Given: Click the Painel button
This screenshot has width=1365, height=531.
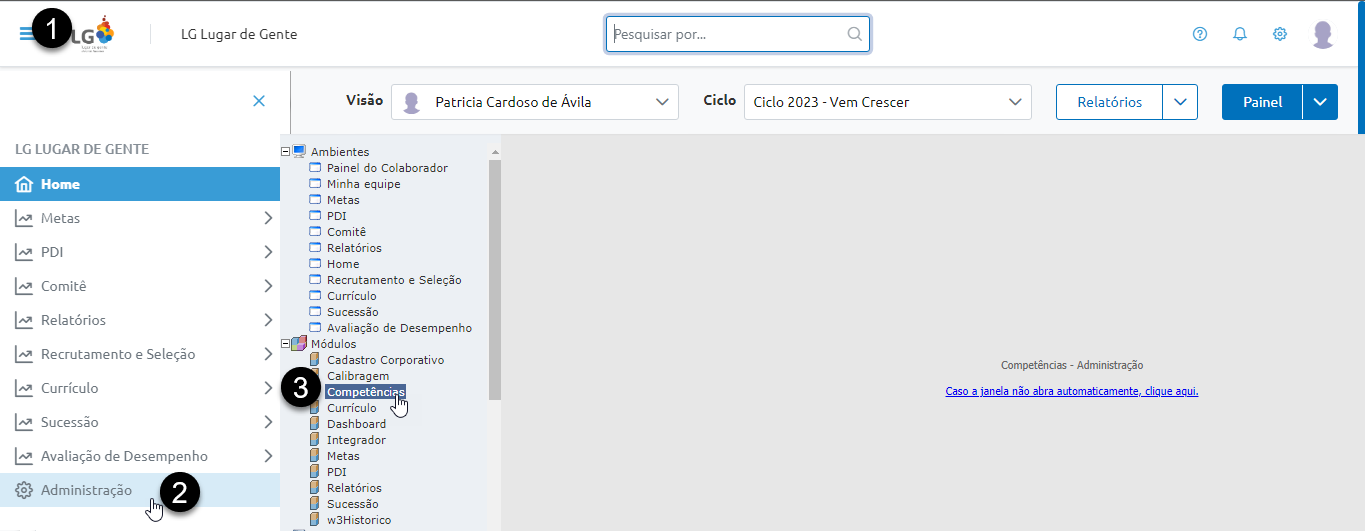Looking at the screenshot, I should 1262,102.
